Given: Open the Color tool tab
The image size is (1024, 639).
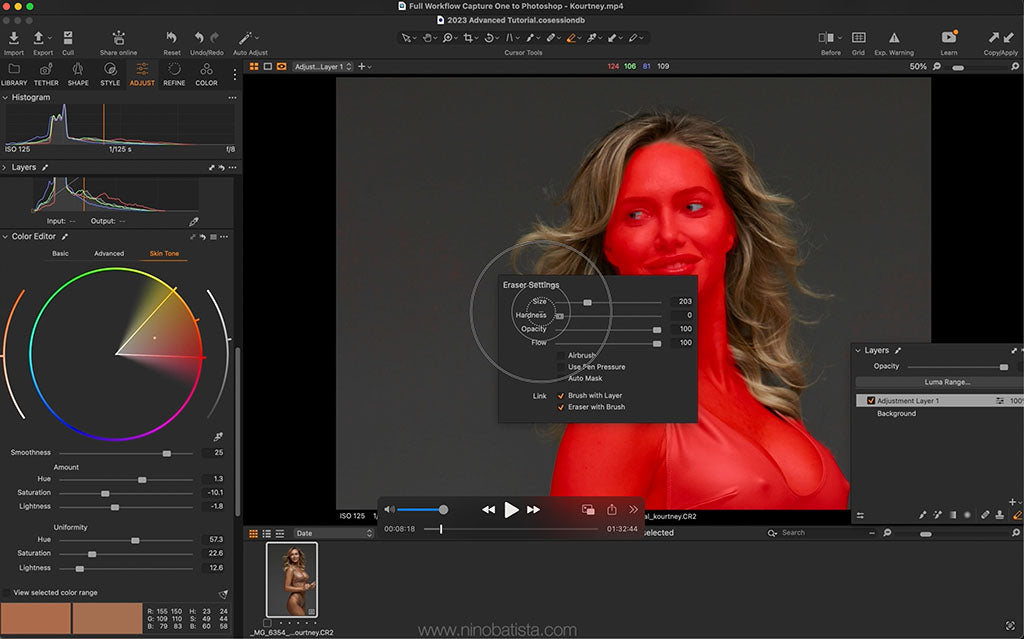Looking at the screenshot, I should [206, 73].
